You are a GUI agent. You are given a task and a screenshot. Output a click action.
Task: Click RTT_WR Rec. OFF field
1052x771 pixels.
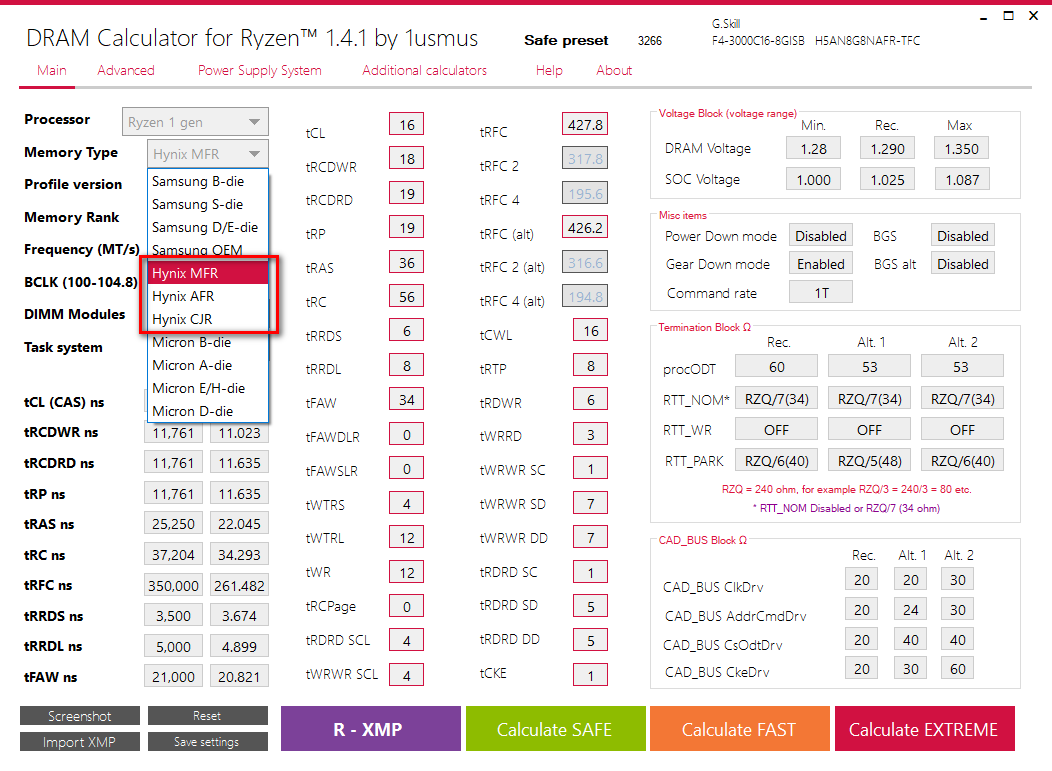point(776,430)
